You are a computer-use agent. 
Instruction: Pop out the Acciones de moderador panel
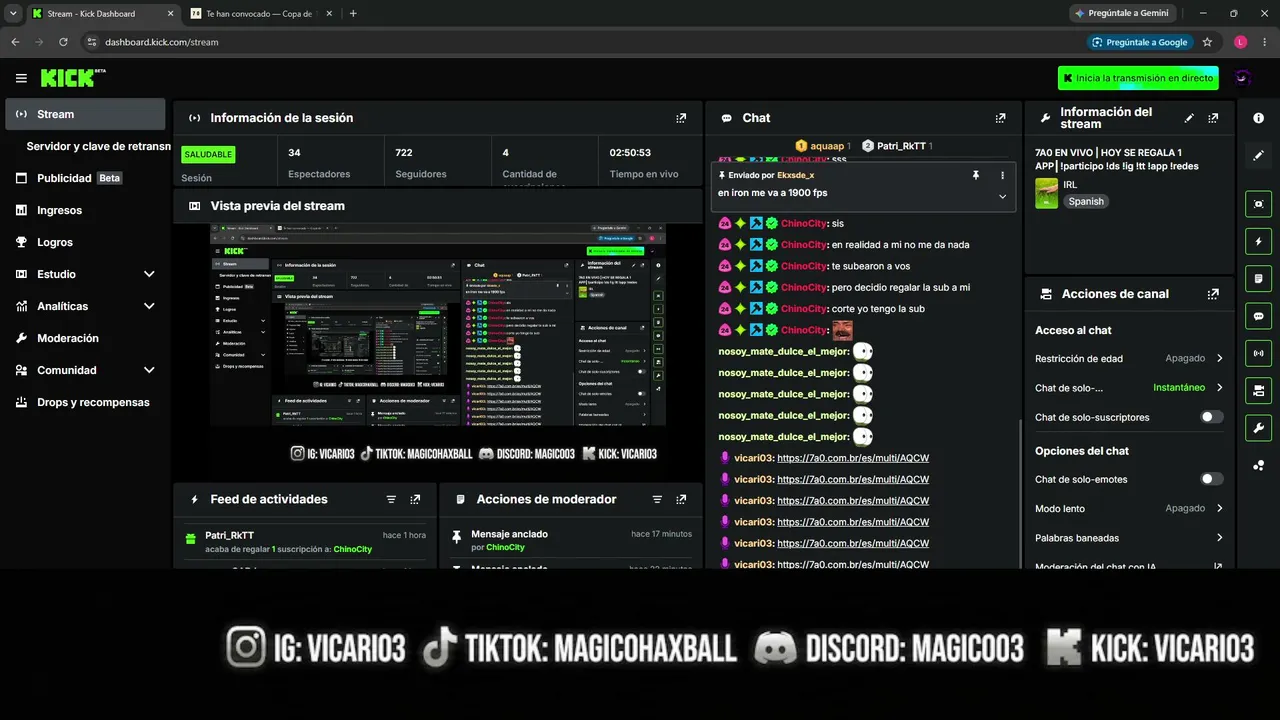point(681,499)
